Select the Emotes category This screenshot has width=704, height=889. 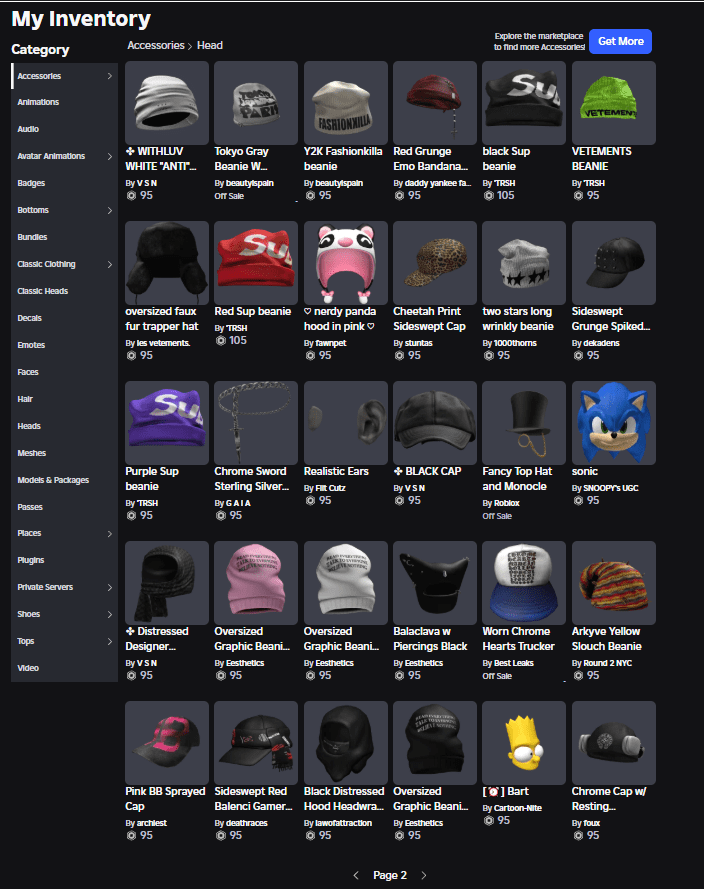click(x=31, y=345)
